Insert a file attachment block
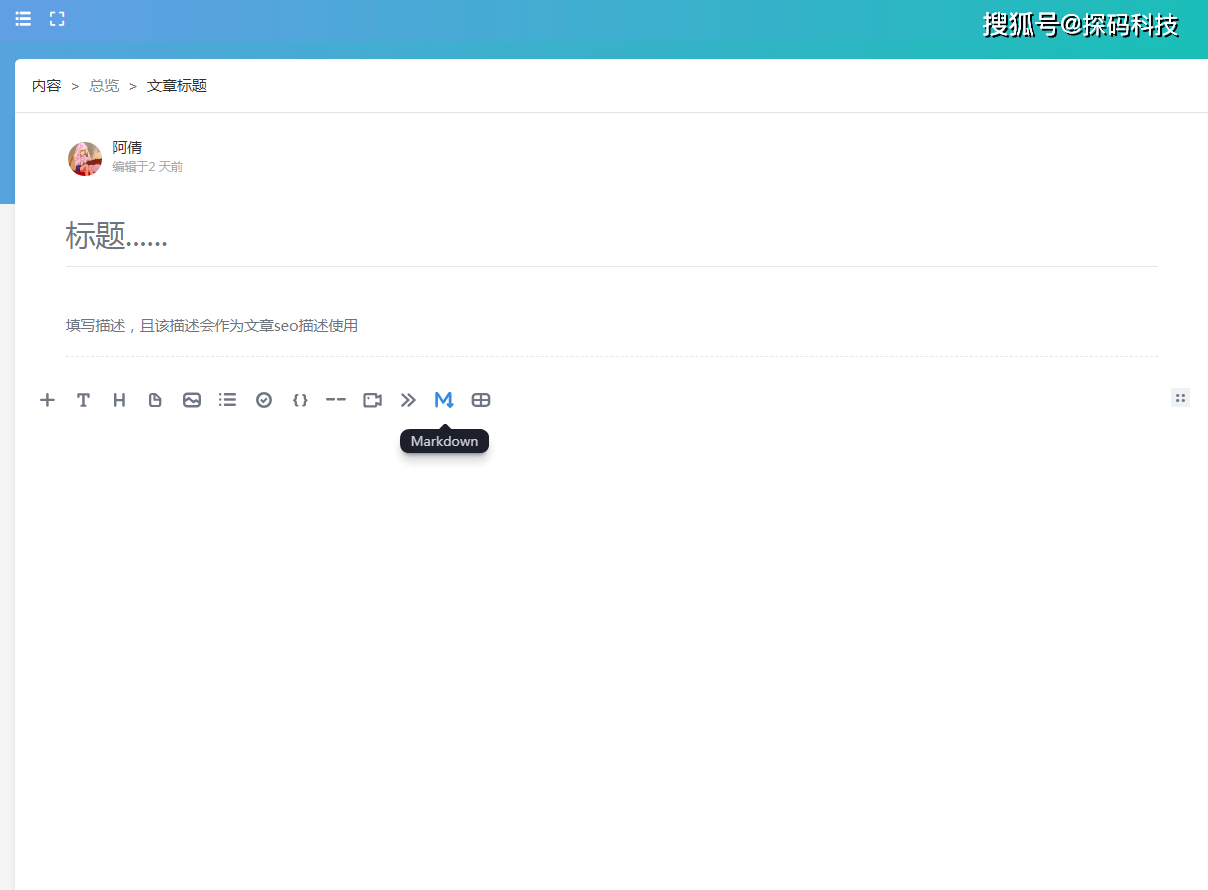This screenshot has width=1208, height=890. click(x=155, y=400)
